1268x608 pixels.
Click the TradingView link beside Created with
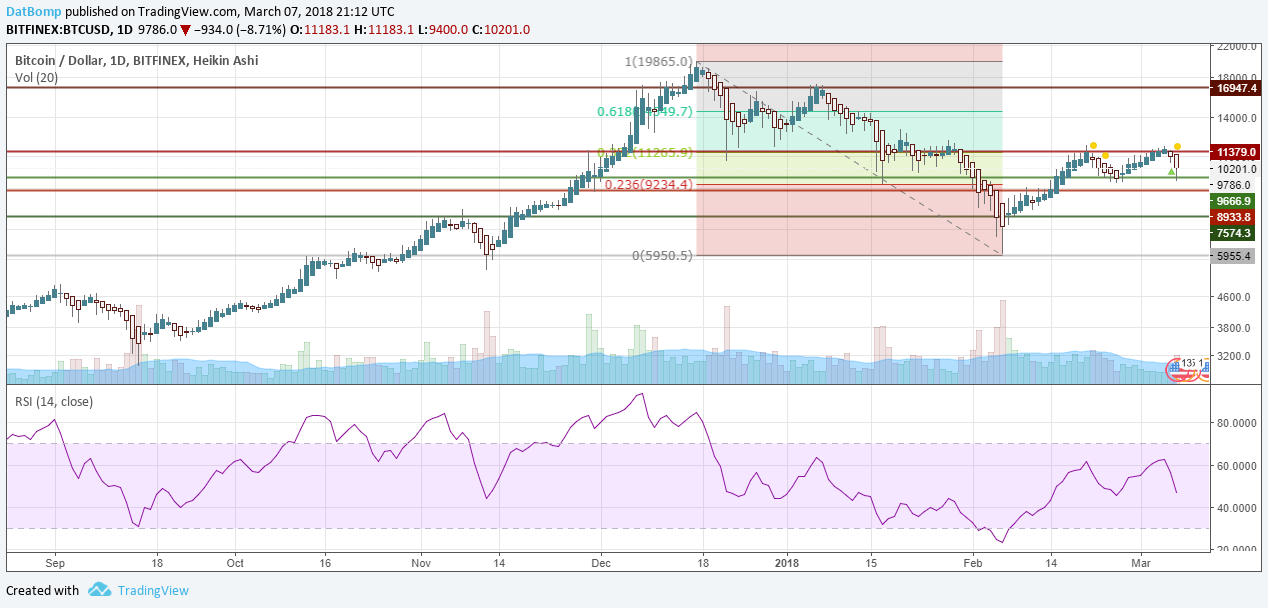pos(153,590)
